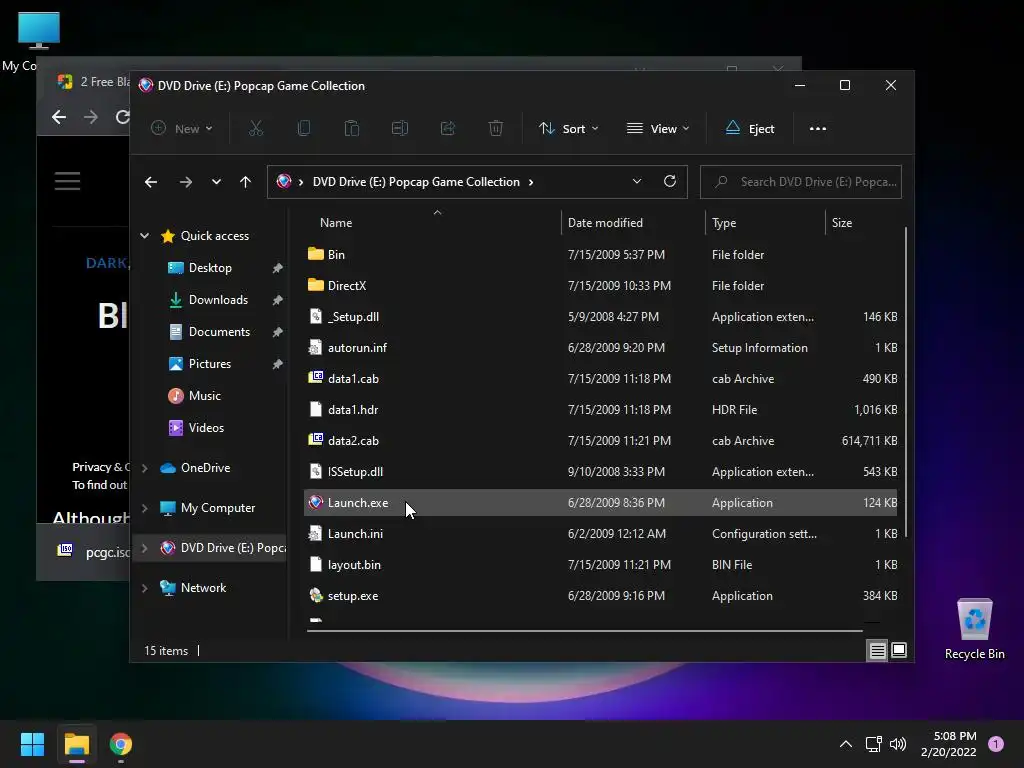Expand the Network tree node
This screenshot has width=1024, height=768.
point(144,588)
